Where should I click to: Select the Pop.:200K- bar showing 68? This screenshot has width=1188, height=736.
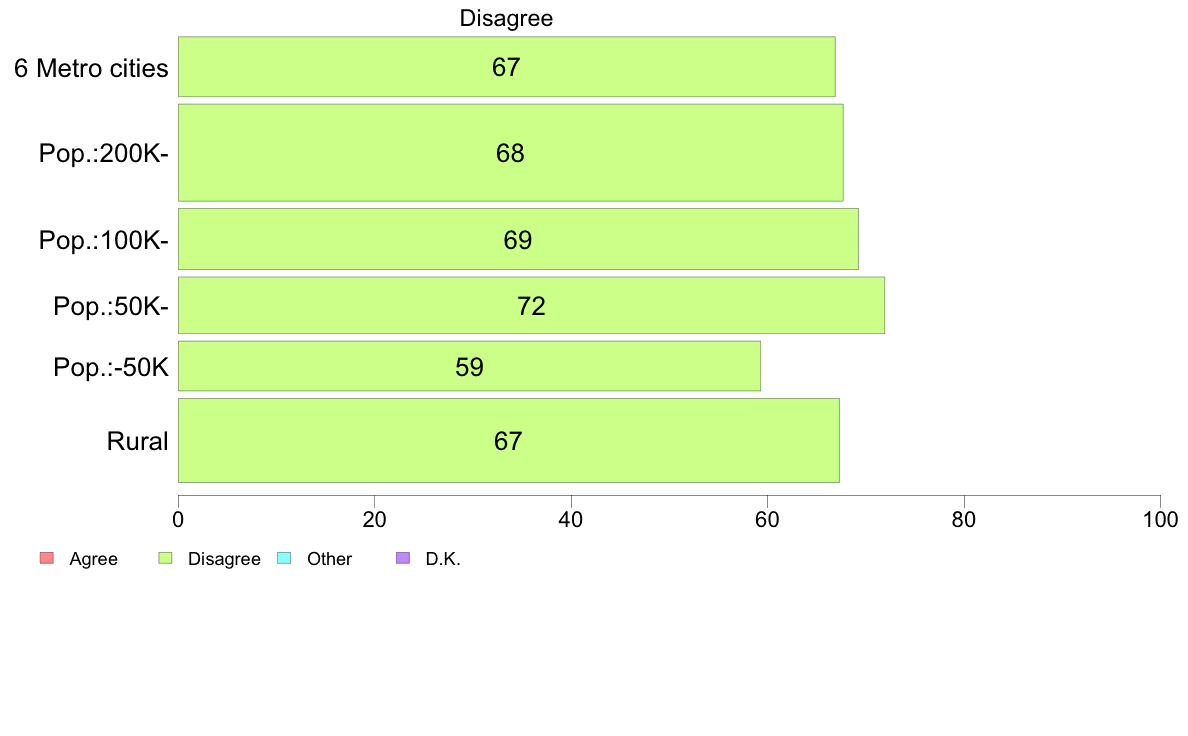(x=511, y=153)
